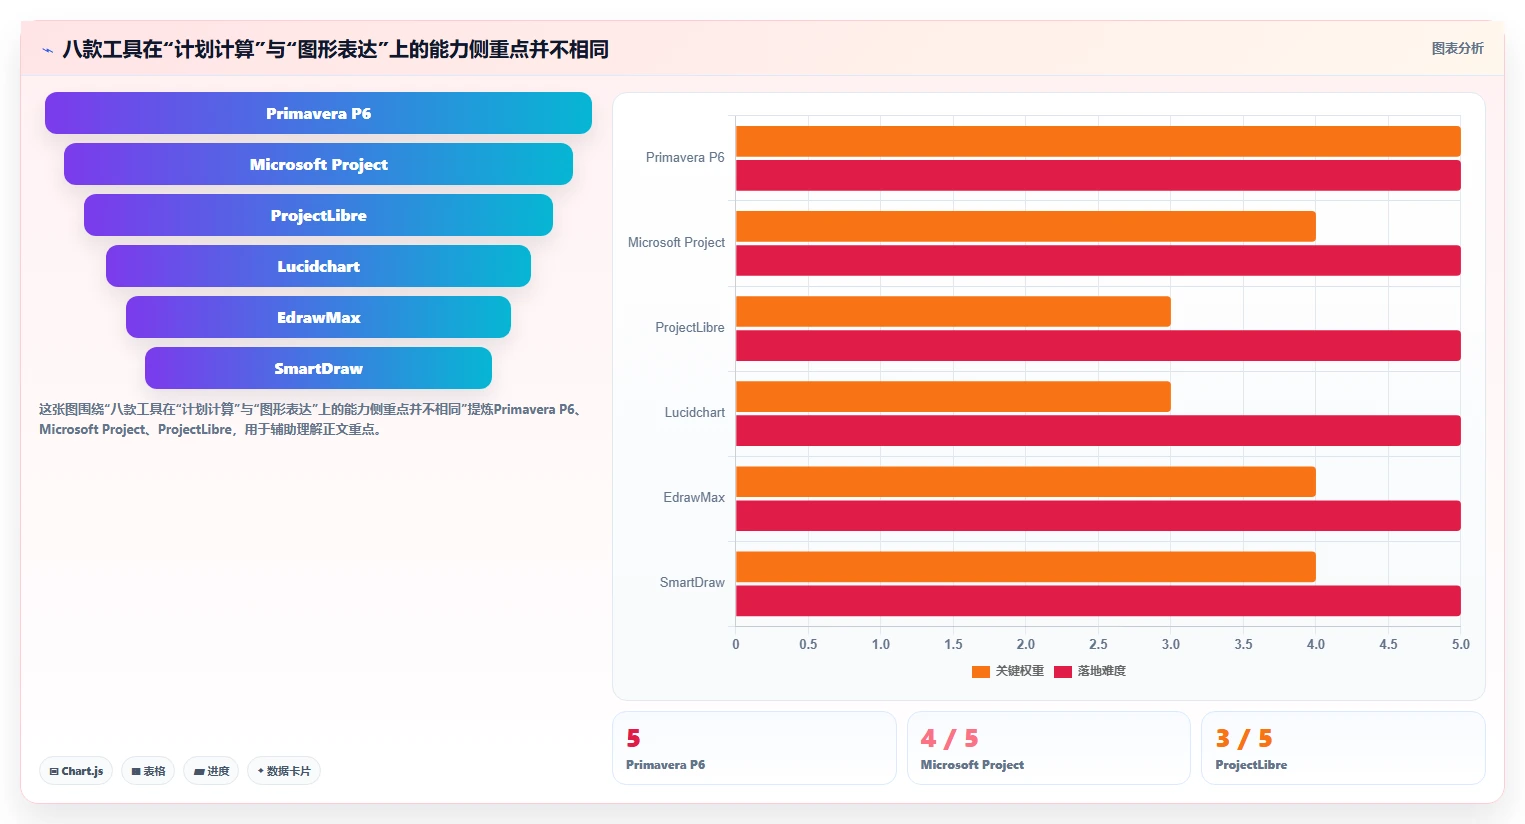This screenshot has height=824, width=1525.
Task: Click ProjectLibre's red bar in the chart
Action: [x=1098, y=345]
